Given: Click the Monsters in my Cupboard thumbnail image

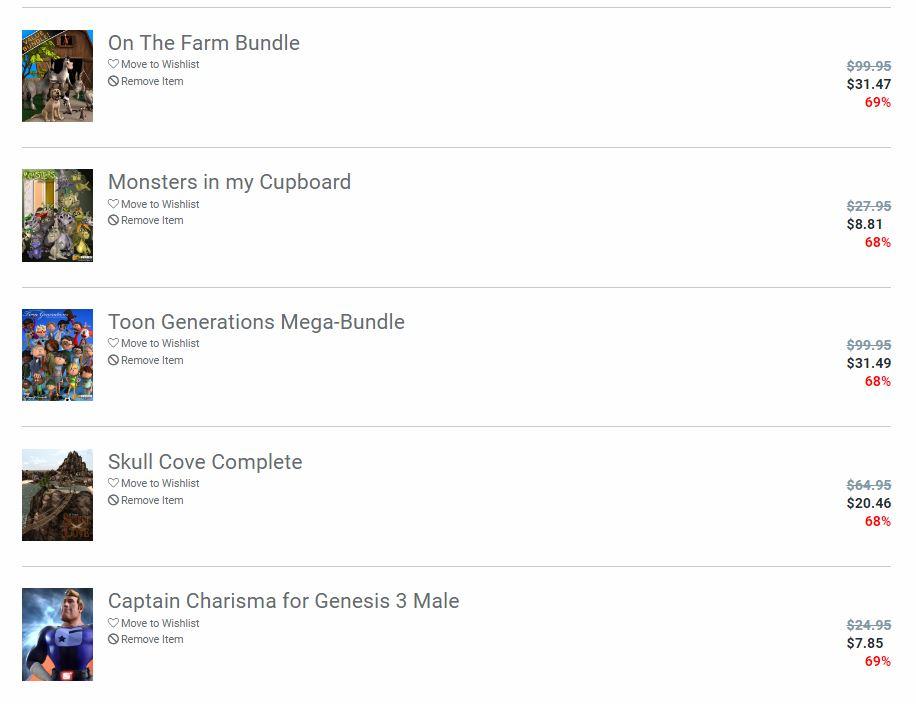Looking at the screenshot, I should pos(57,215).
